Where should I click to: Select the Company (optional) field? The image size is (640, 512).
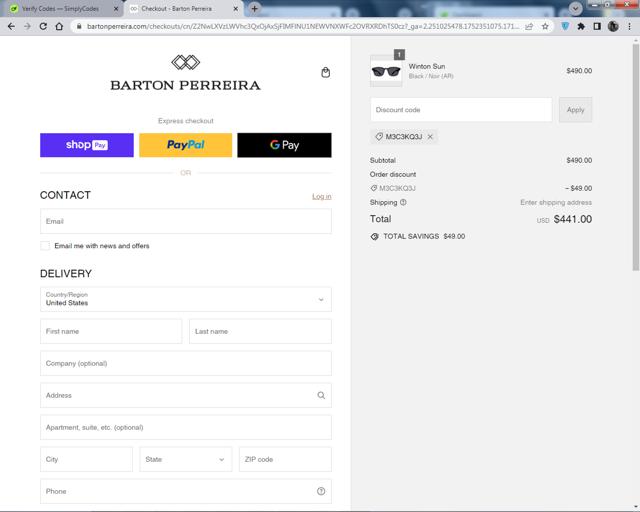click(186, 363)
